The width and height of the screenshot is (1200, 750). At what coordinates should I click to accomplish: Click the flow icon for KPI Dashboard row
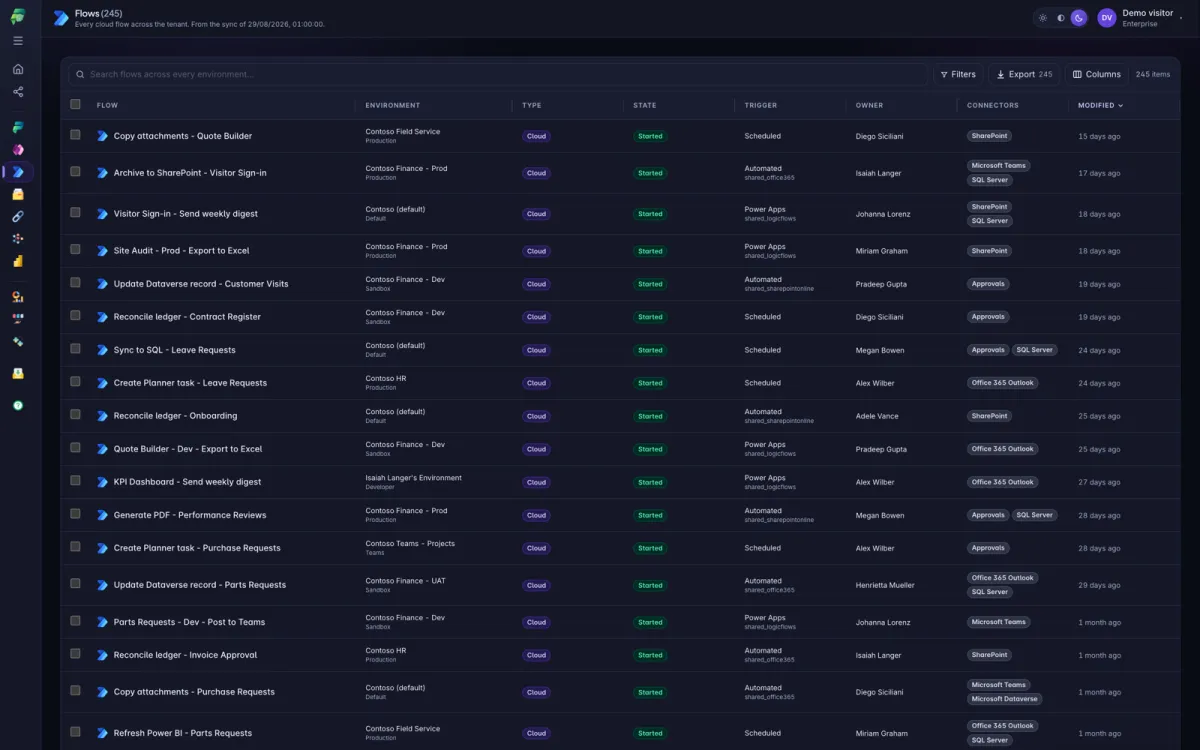pos(102,482)
